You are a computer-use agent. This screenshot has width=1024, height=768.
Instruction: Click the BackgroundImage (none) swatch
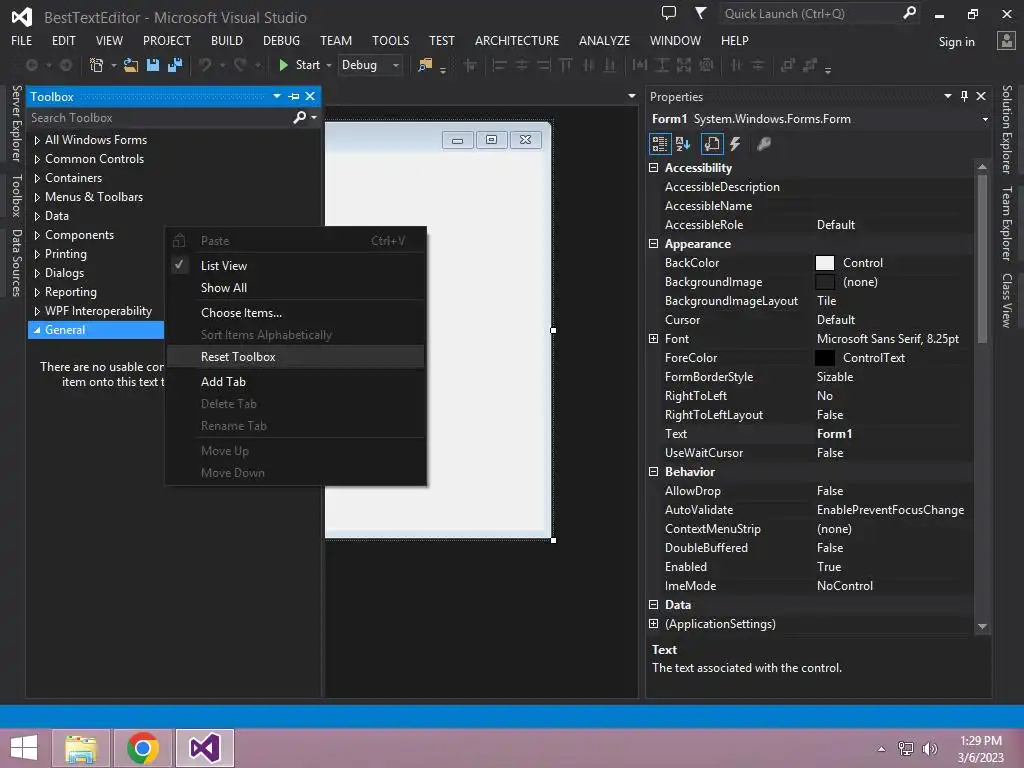pyautogui.click(x=825, y=281)
